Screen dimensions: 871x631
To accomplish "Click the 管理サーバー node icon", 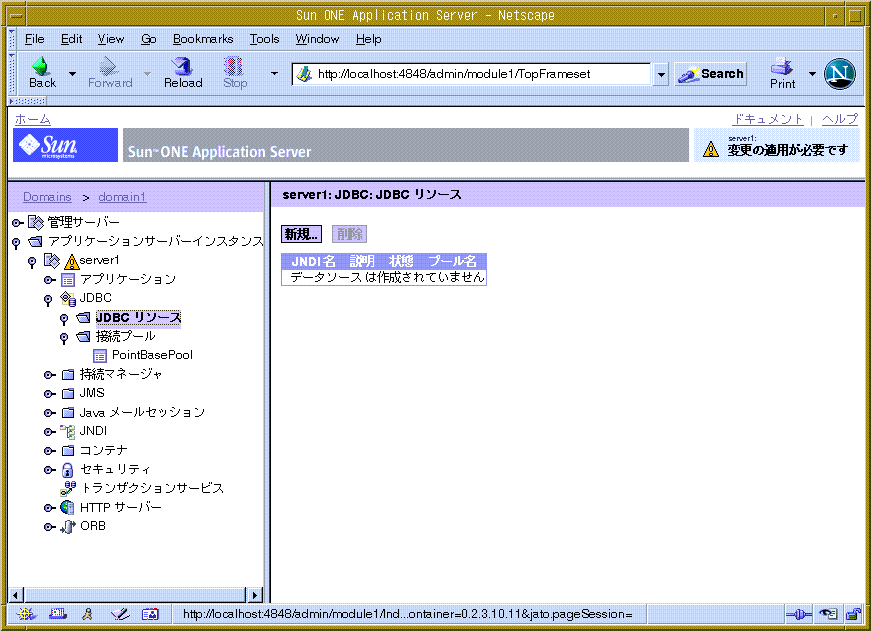I will [x=36, y=223].
